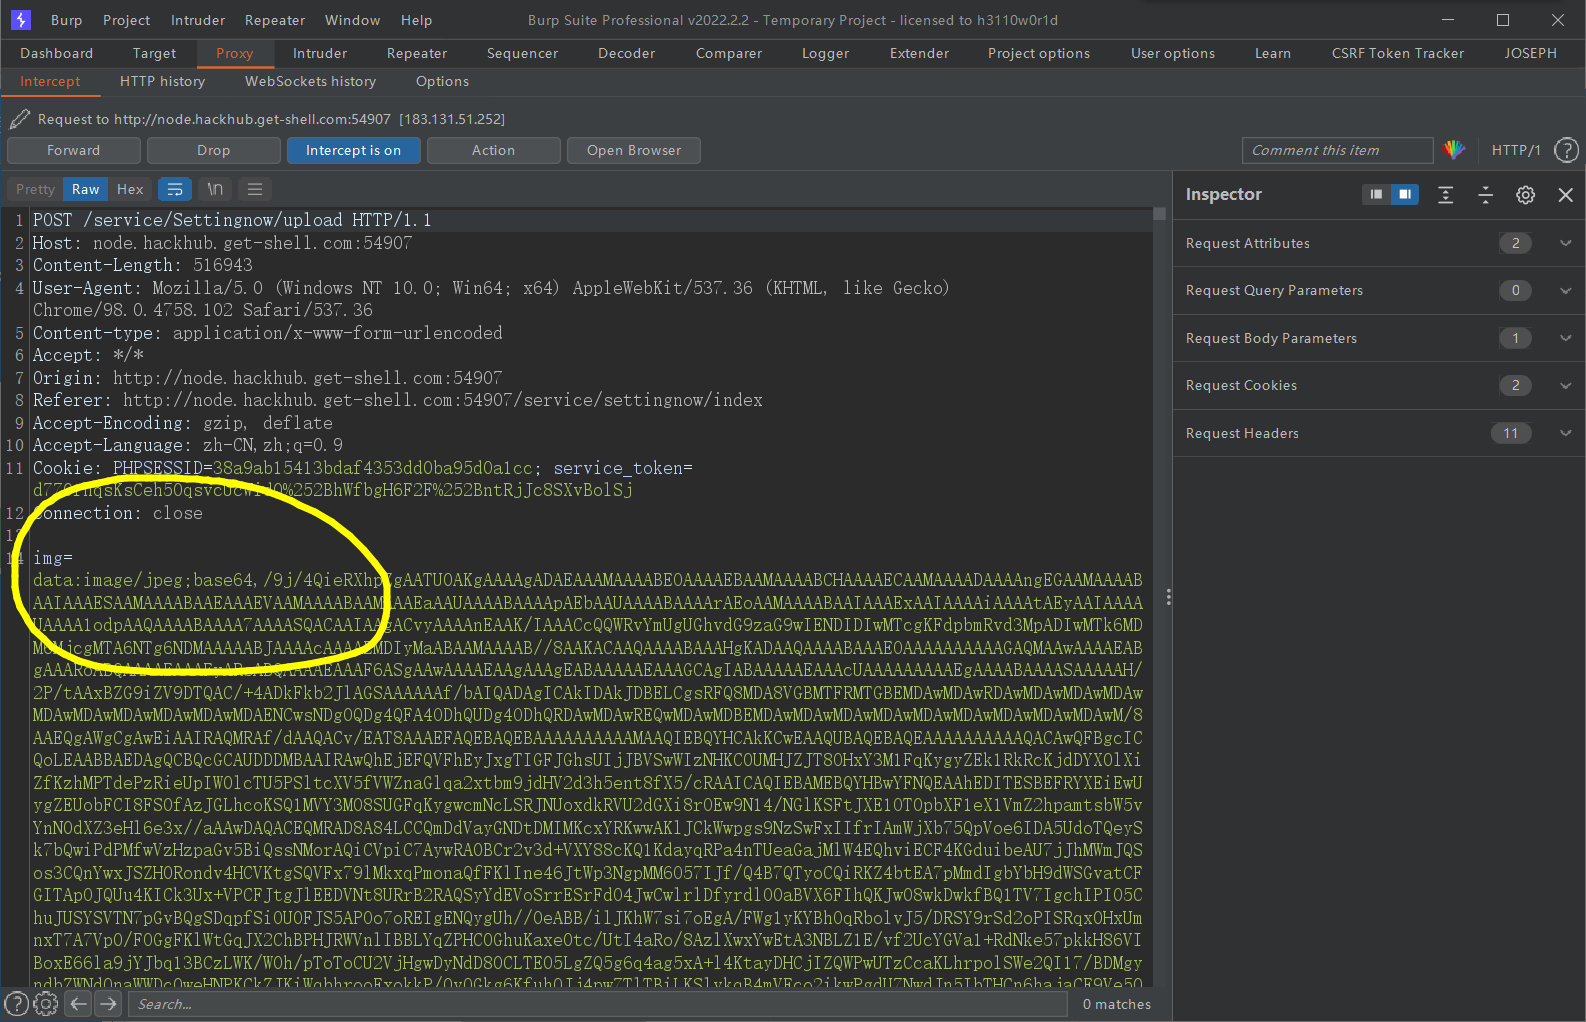Switch to the Dashboard tab
The height and width of the screenshot is (1022, 1586).
tap(57, 53)
